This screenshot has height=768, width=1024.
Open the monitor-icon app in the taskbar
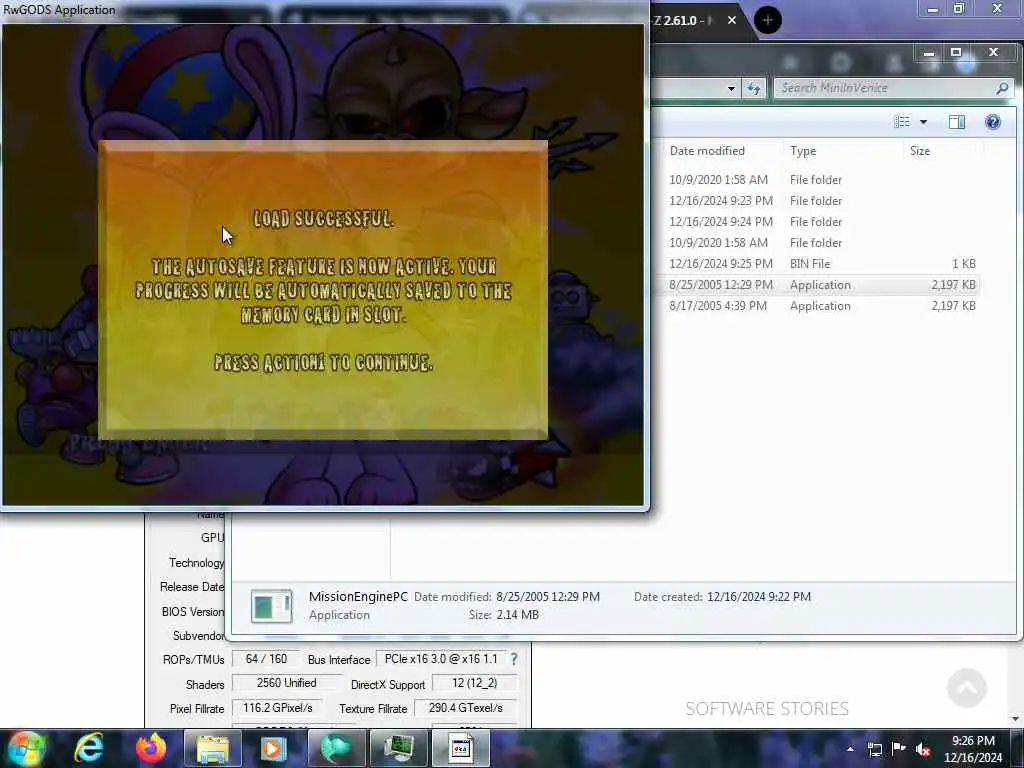tap(398, 748)
